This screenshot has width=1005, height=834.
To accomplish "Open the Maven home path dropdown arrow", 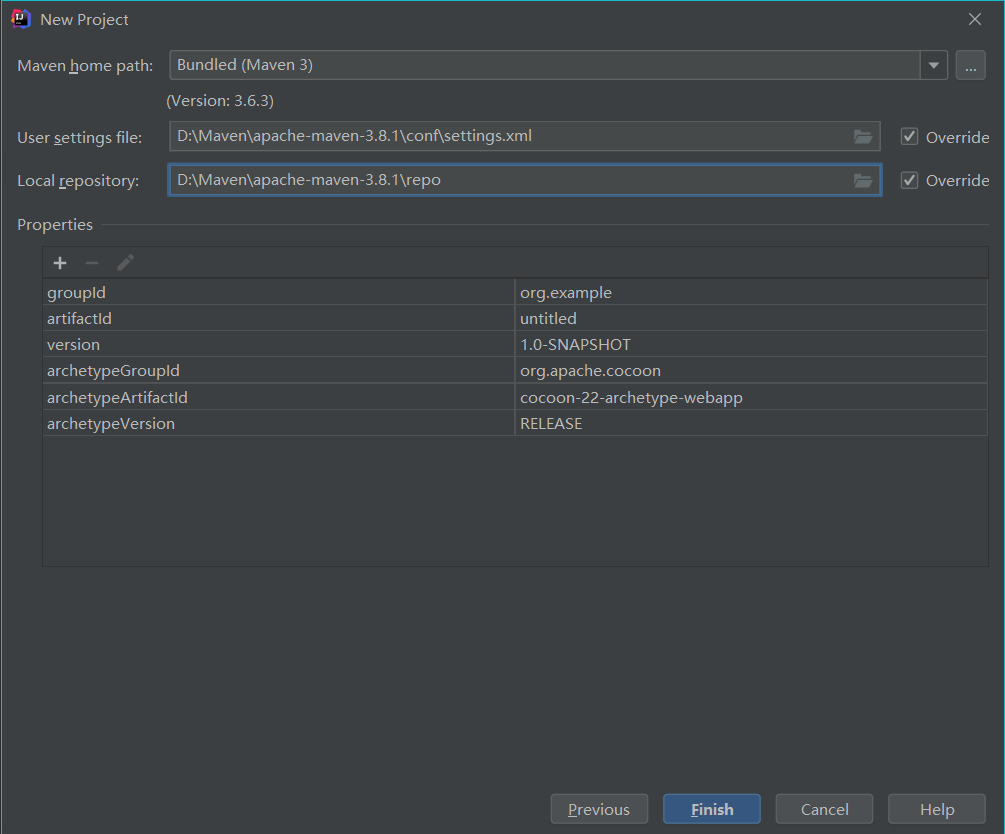I will (x=934, y=65).
